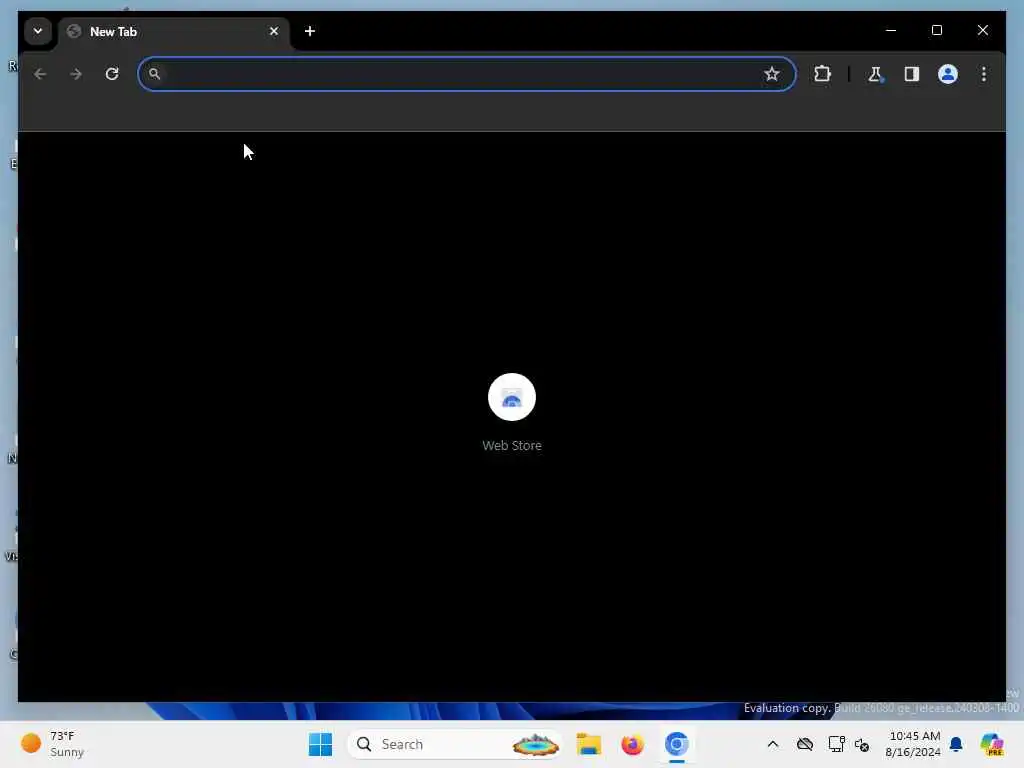Go forward to the next page
Image resolution: width=1024 pixels, height=768 pixels.
(x=76, y=74)
